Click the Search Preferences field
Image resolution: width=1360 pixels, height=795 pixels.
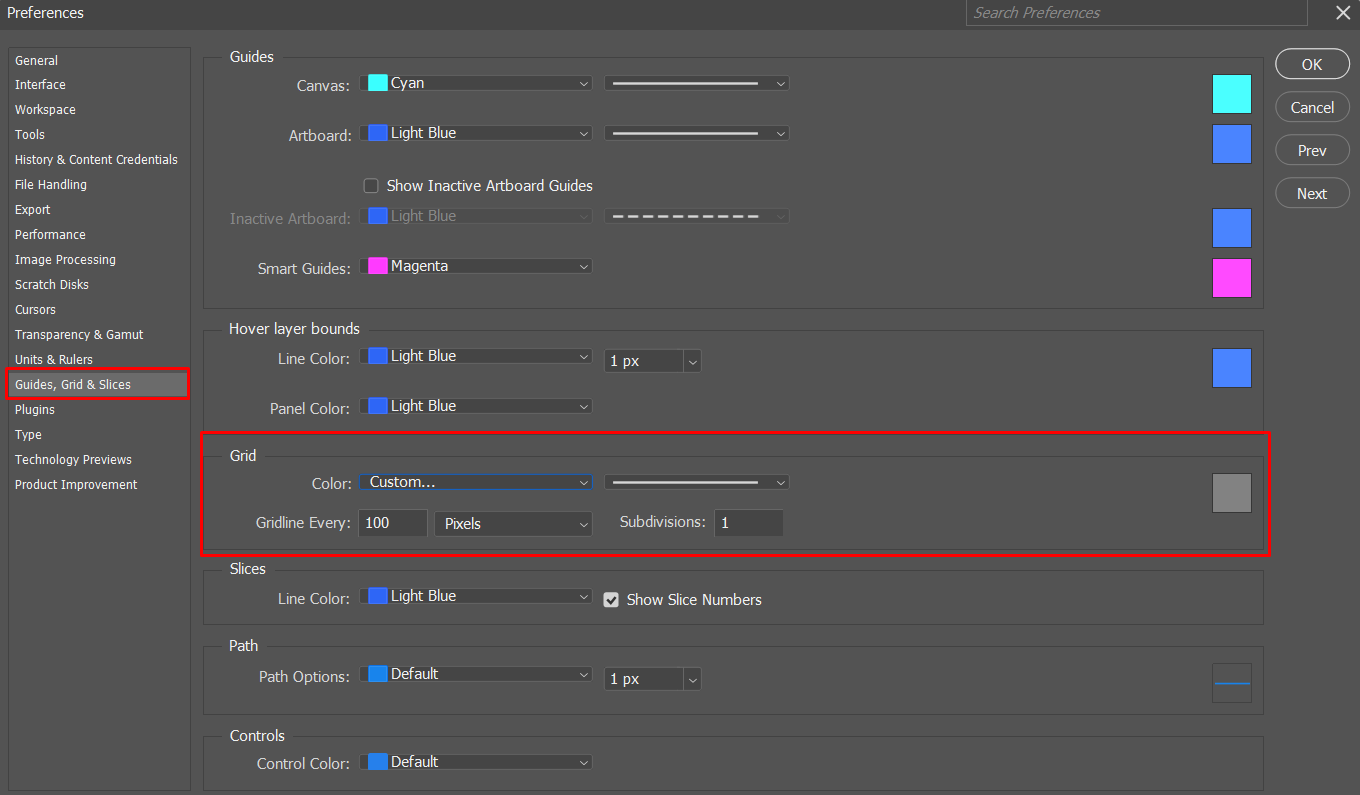pyautogui.click(x=1135, y=13)
